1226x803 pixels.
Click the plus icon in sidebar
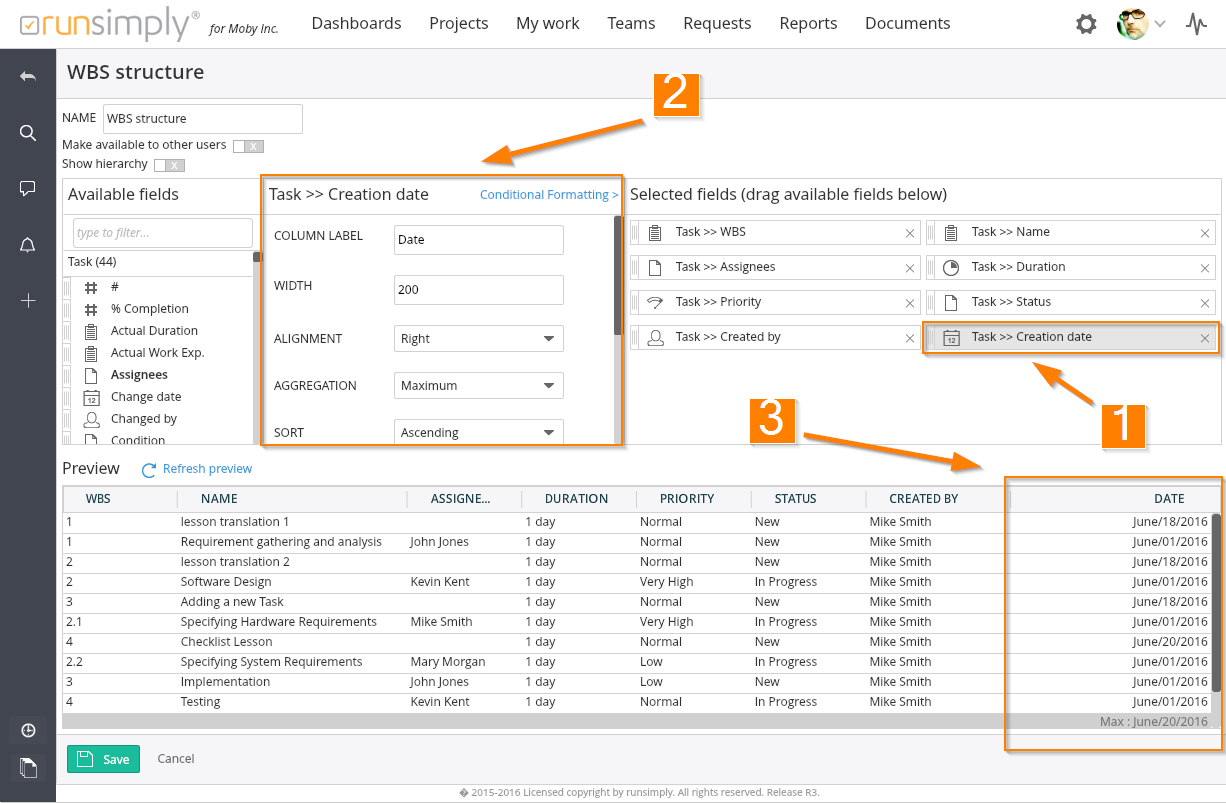(28, 300)
